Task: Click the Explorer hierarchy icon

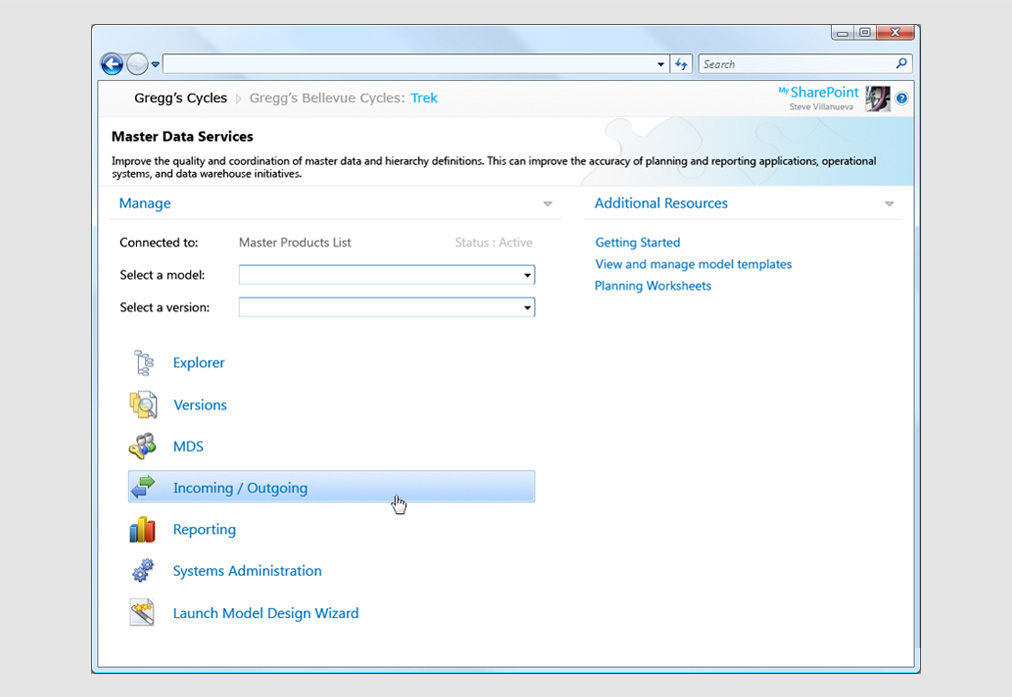Action: coord(143,363)
